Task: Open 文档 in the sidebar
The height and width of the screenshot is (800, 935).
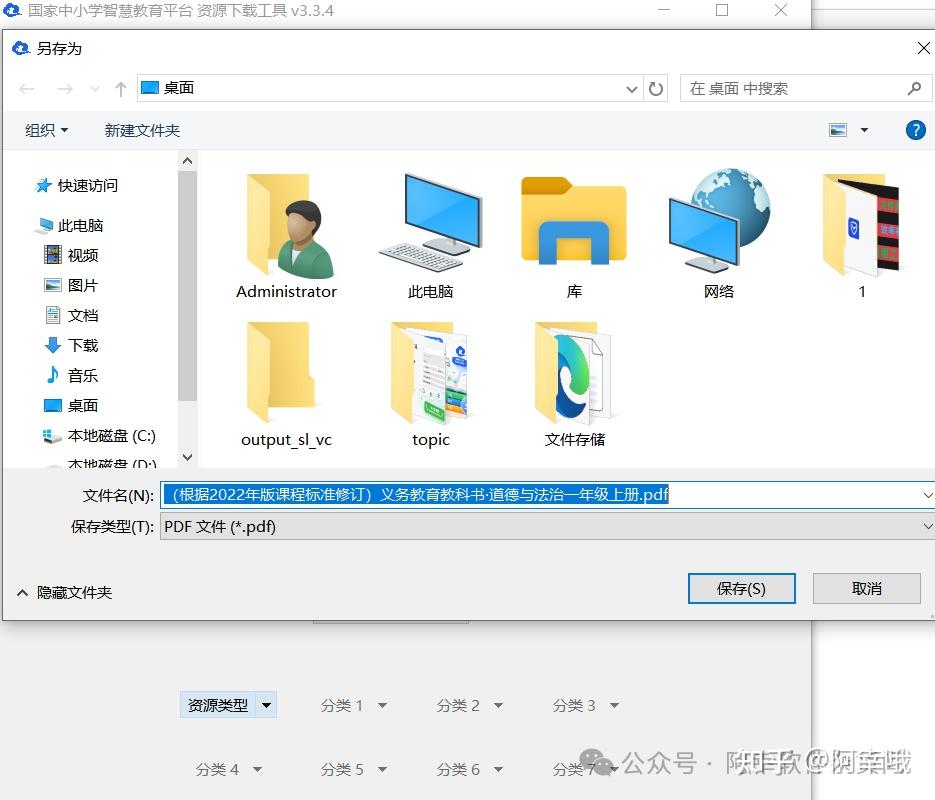Action: click(71, 315)
